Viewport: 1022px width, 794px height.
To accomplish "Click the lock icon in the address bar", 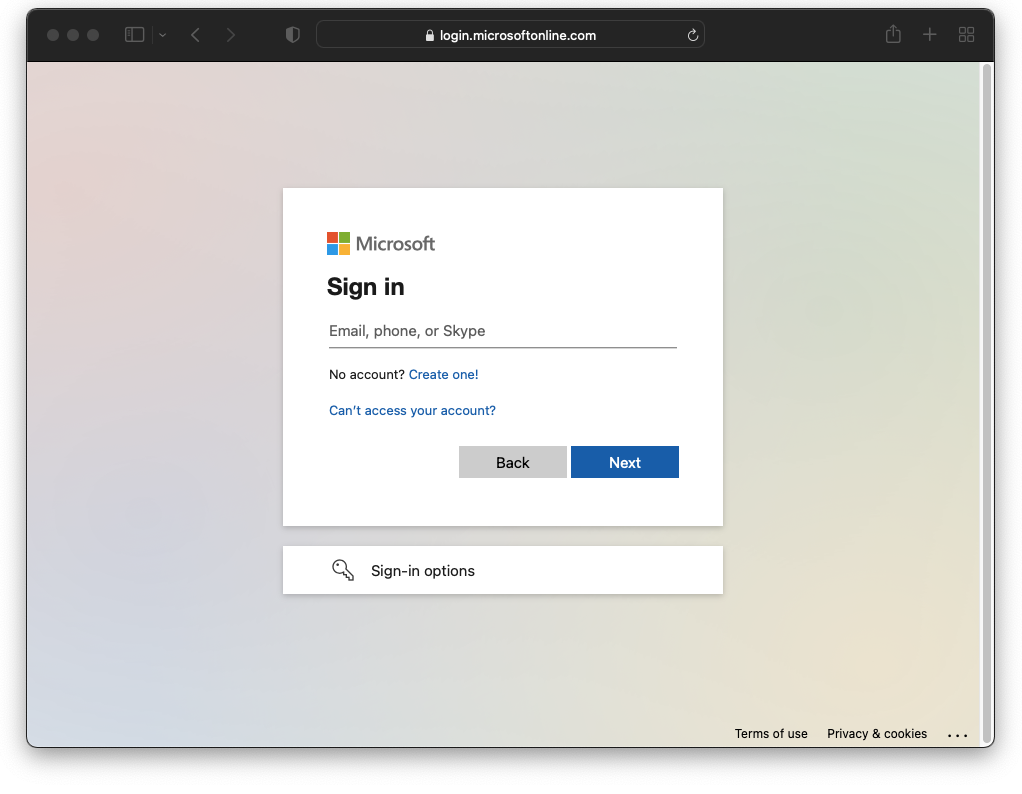I will [430, 35].
